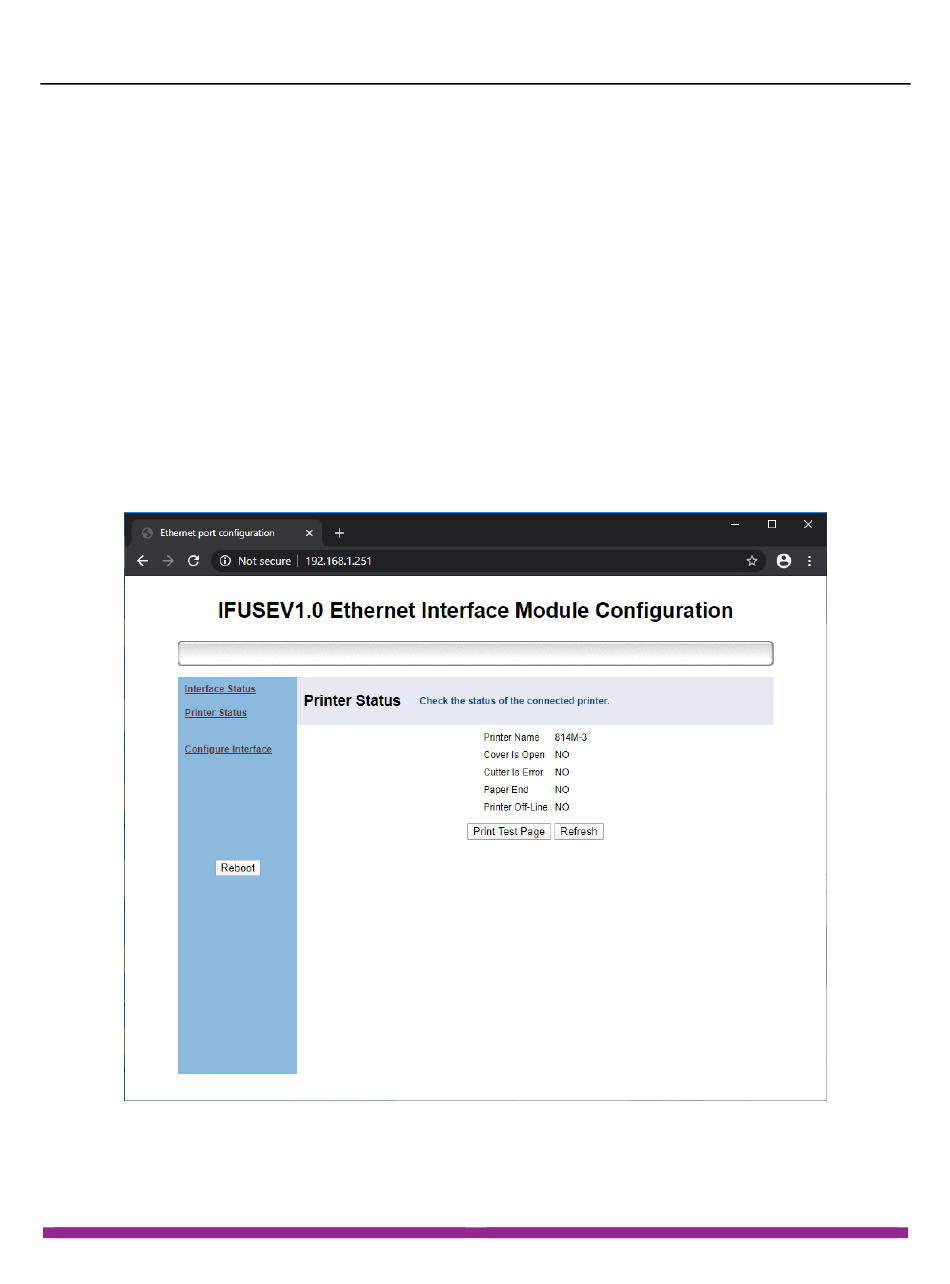Reload the page with the refresh icon
Viewport: 950px width, 1284px height.
[x=194, y=561]
